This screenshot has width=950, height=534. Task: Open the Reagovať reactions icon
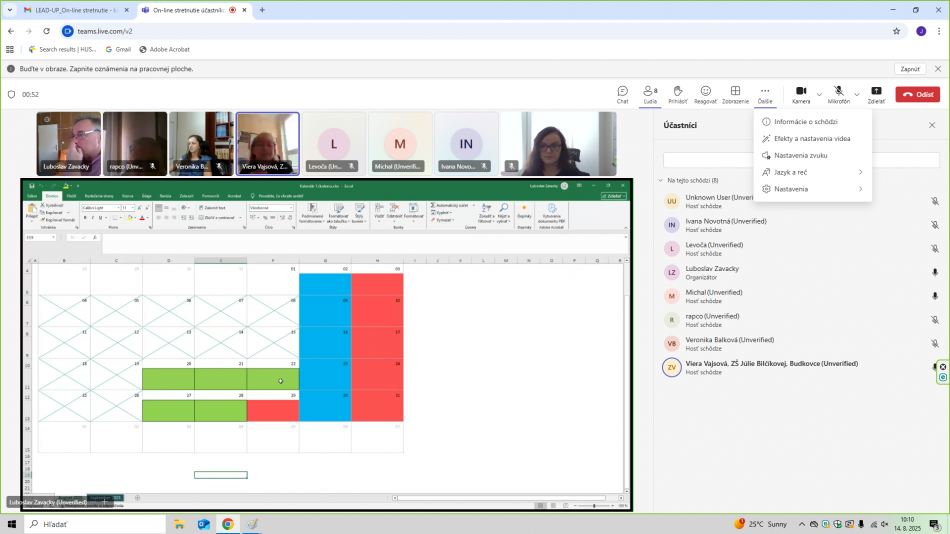coord(705,92)
